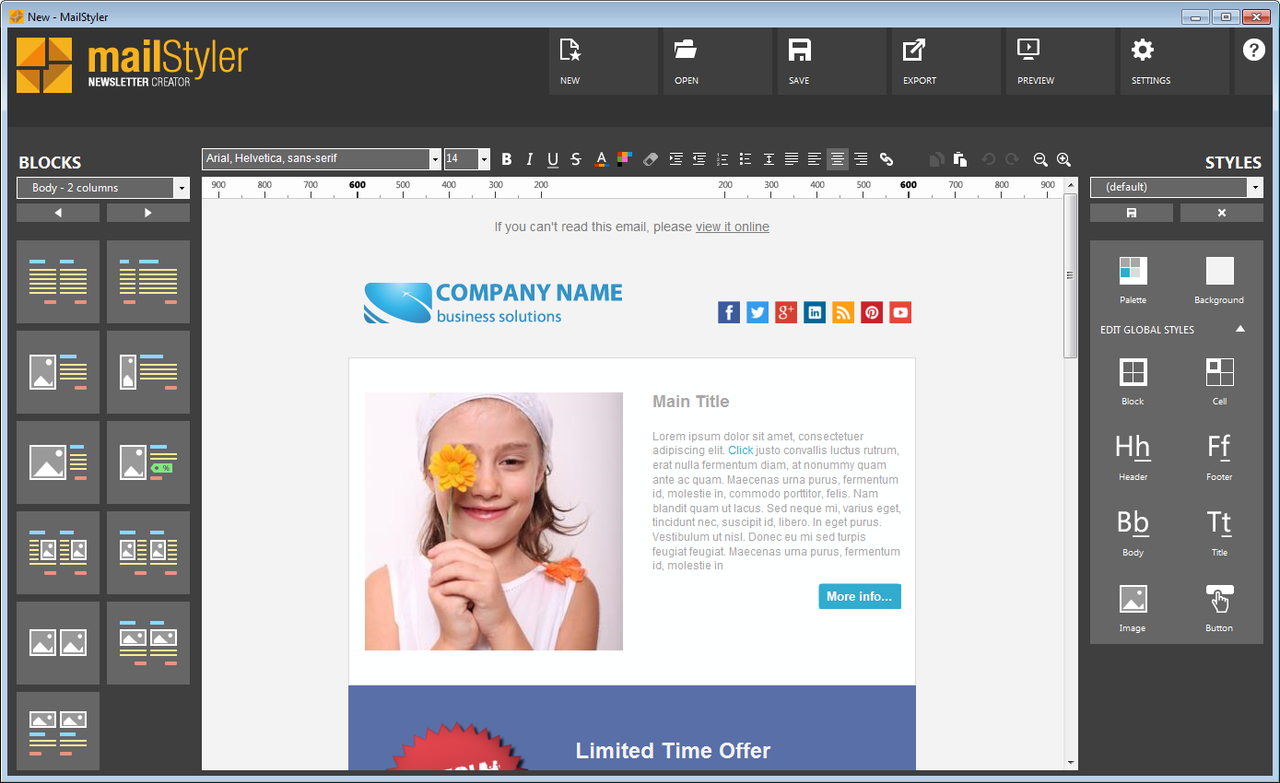
Task: Edit global Footer style
Action: (x=1219, y=456)
